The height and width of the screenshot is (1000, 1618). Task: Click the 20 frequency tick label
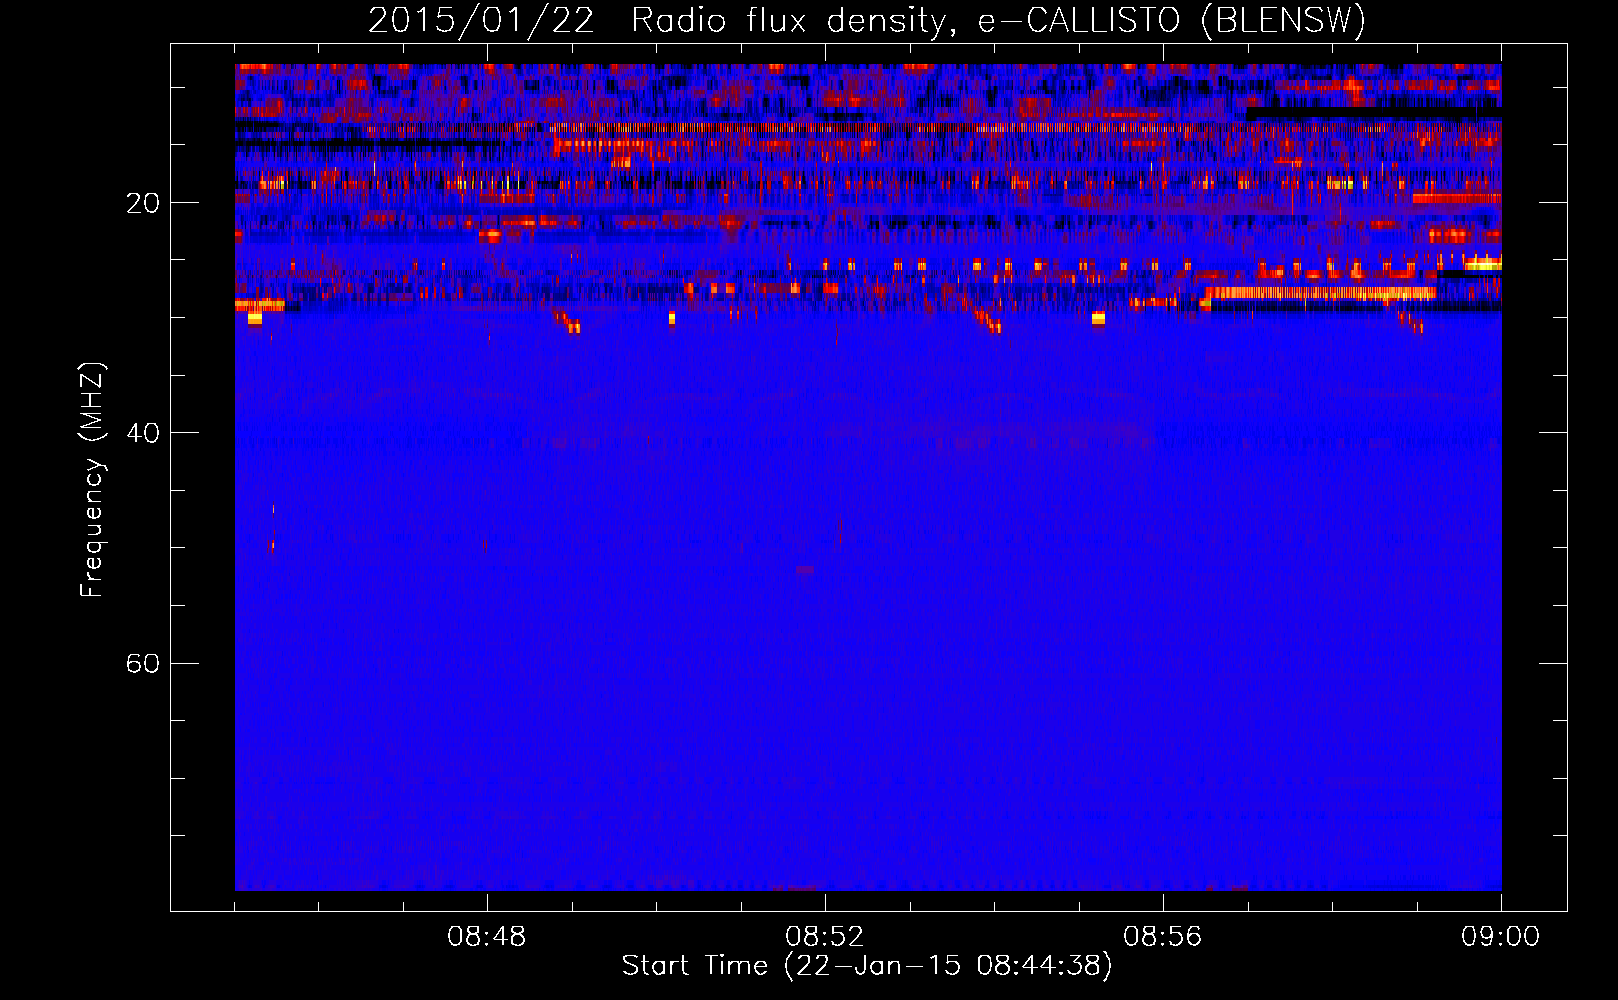click(x=143, y=203)
